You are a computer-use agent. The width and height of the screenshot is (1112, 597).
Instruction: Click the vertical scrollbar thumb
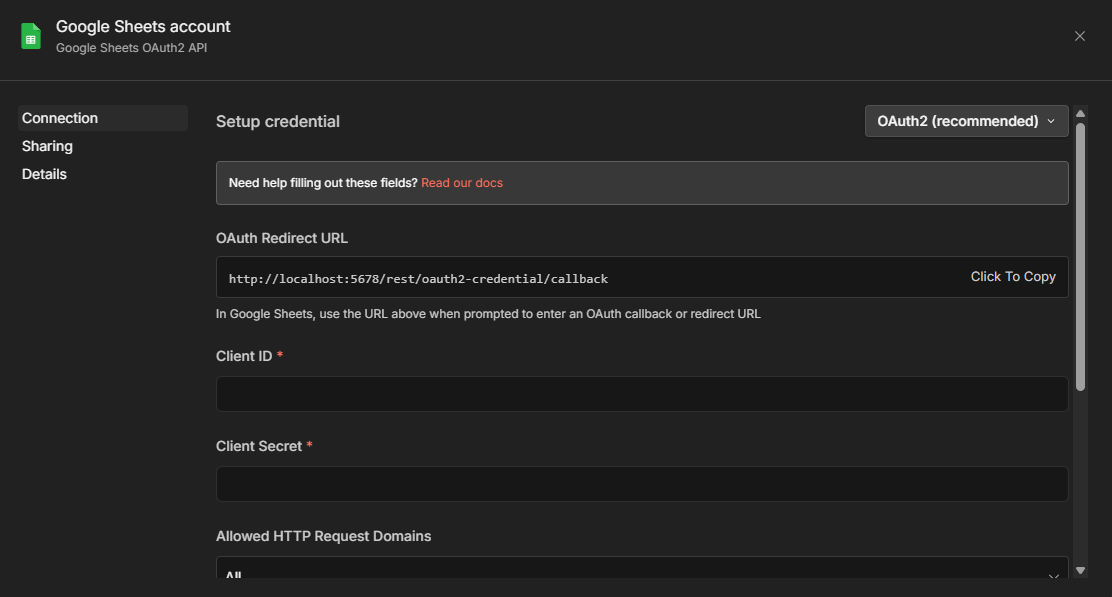point(1080,250)
